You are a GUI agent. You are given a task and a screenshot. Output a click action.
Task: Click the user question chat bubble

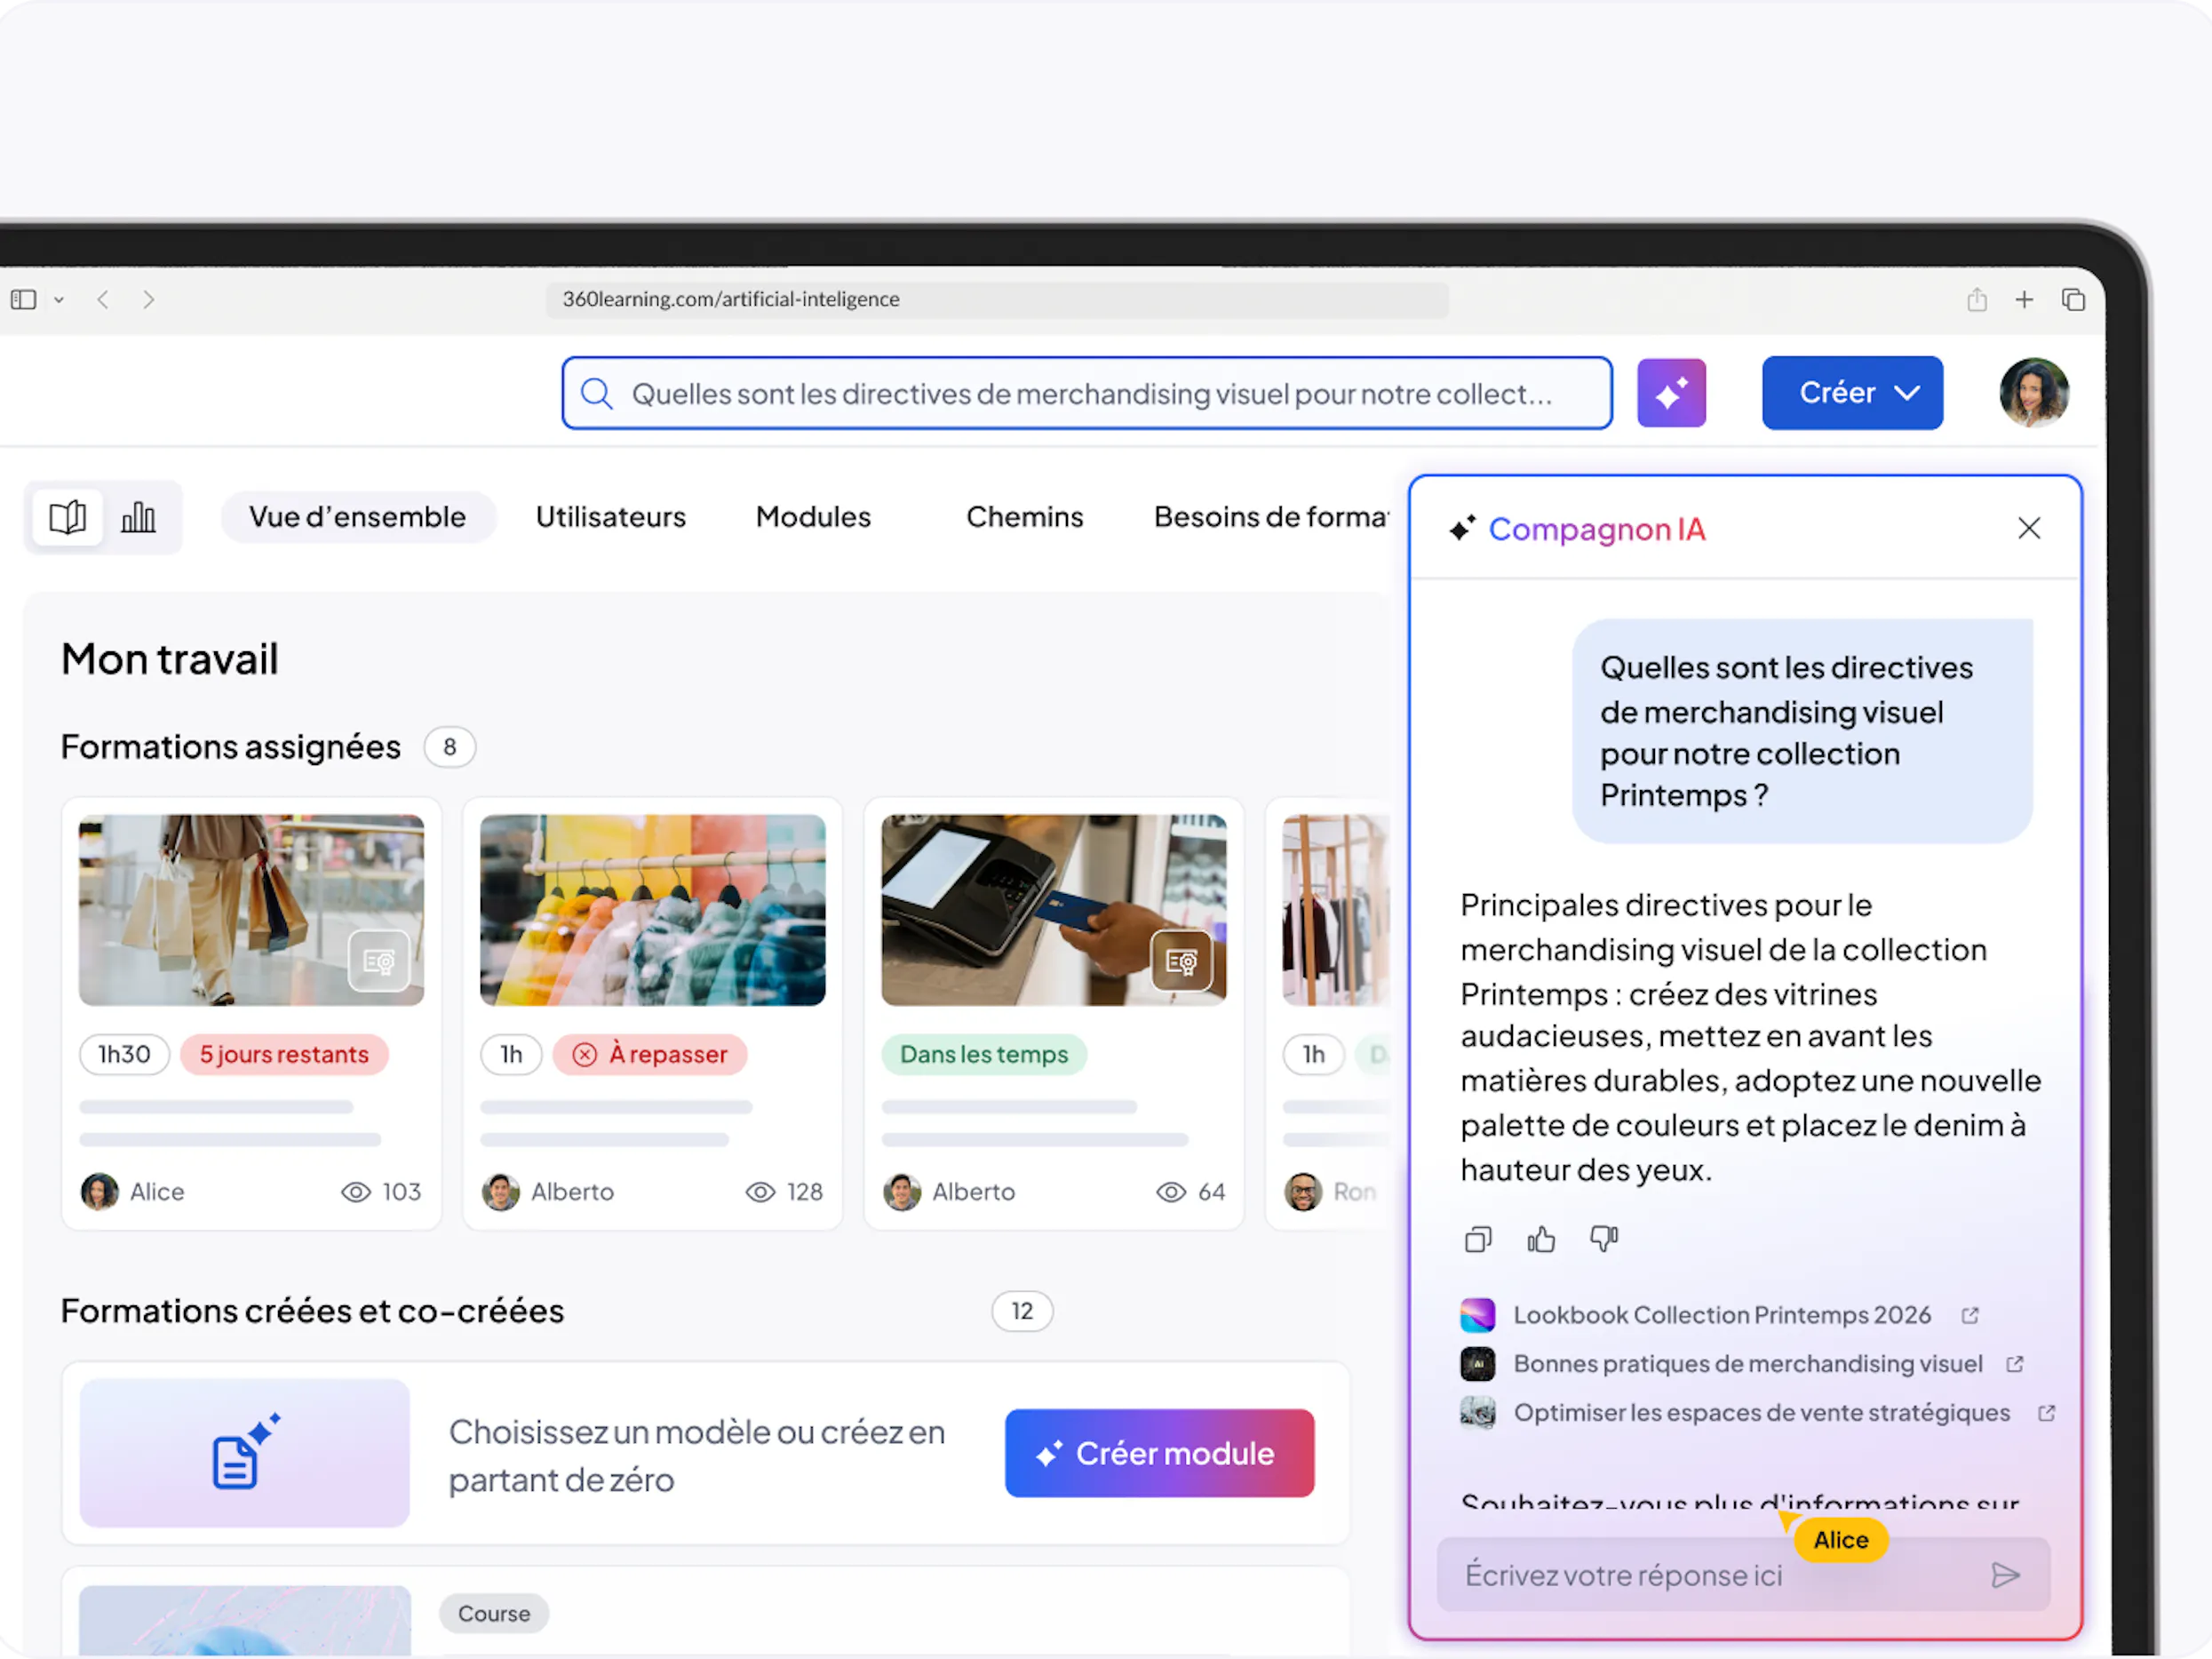[1802, 731]
